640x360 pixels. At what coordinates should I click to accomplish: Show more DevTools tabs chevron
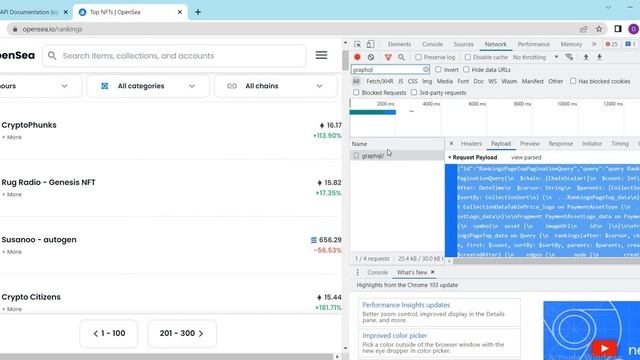(x=594, y=44)
